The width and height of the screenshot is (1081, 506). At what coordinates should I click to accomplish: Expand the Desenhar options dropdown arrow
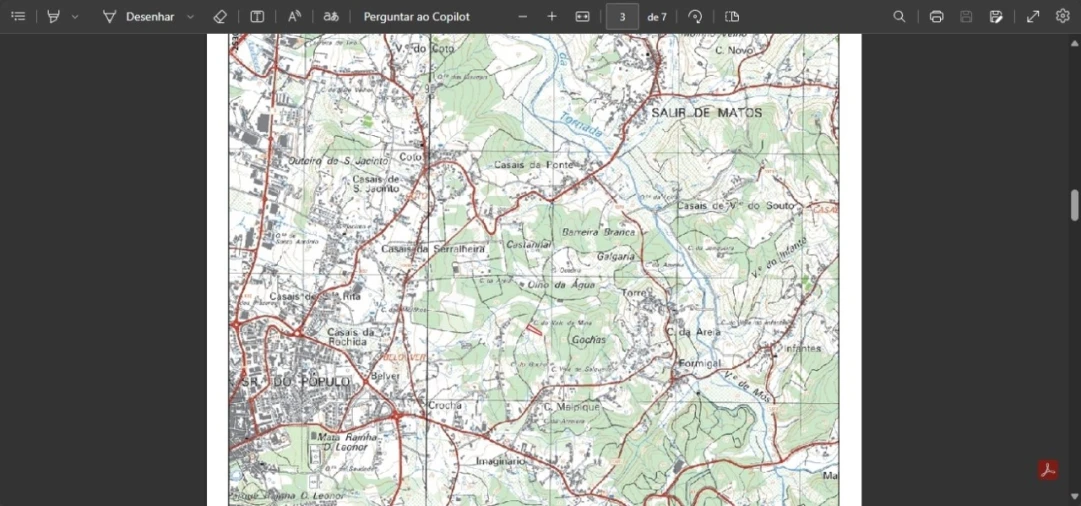(190, 17)
